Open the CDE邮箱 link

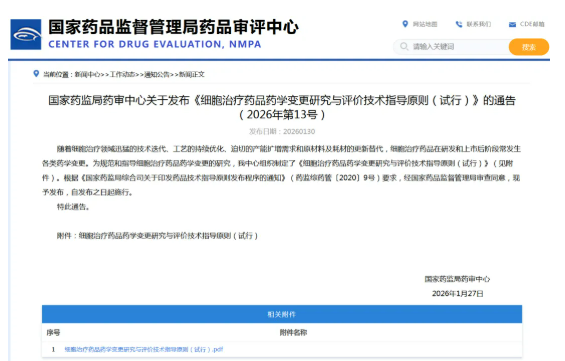point(532,24)
